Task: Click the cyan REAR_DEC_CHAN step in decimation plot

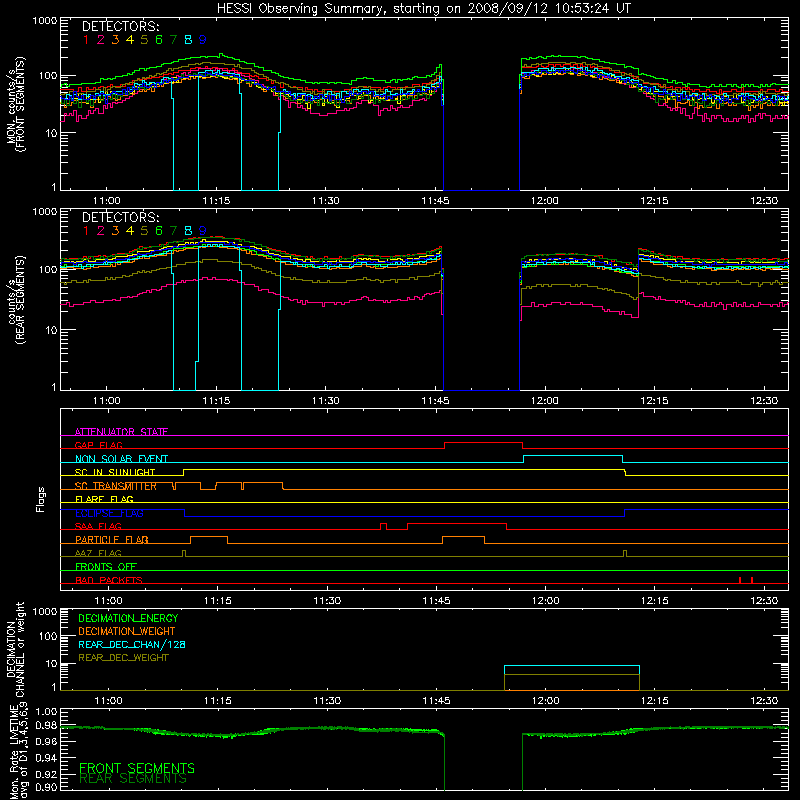Action: coord(571,666)
